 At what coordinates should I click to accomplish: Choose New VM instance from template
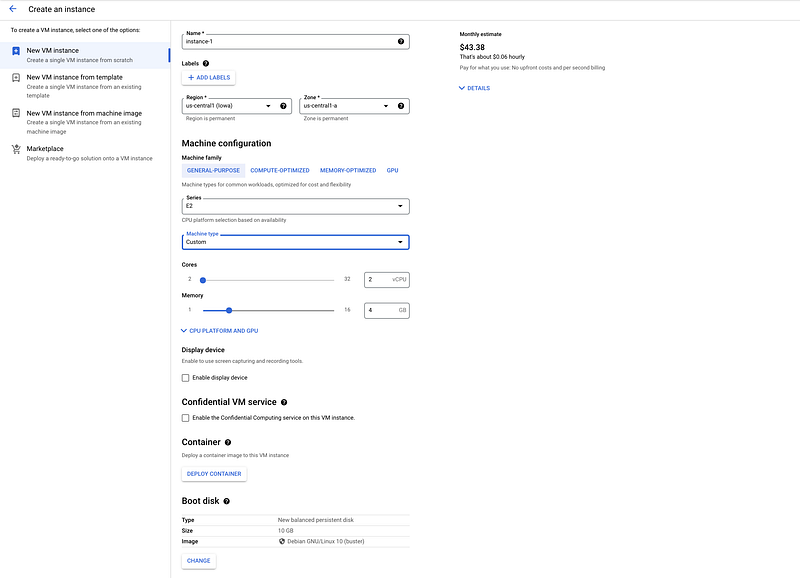tap(84, 86)
